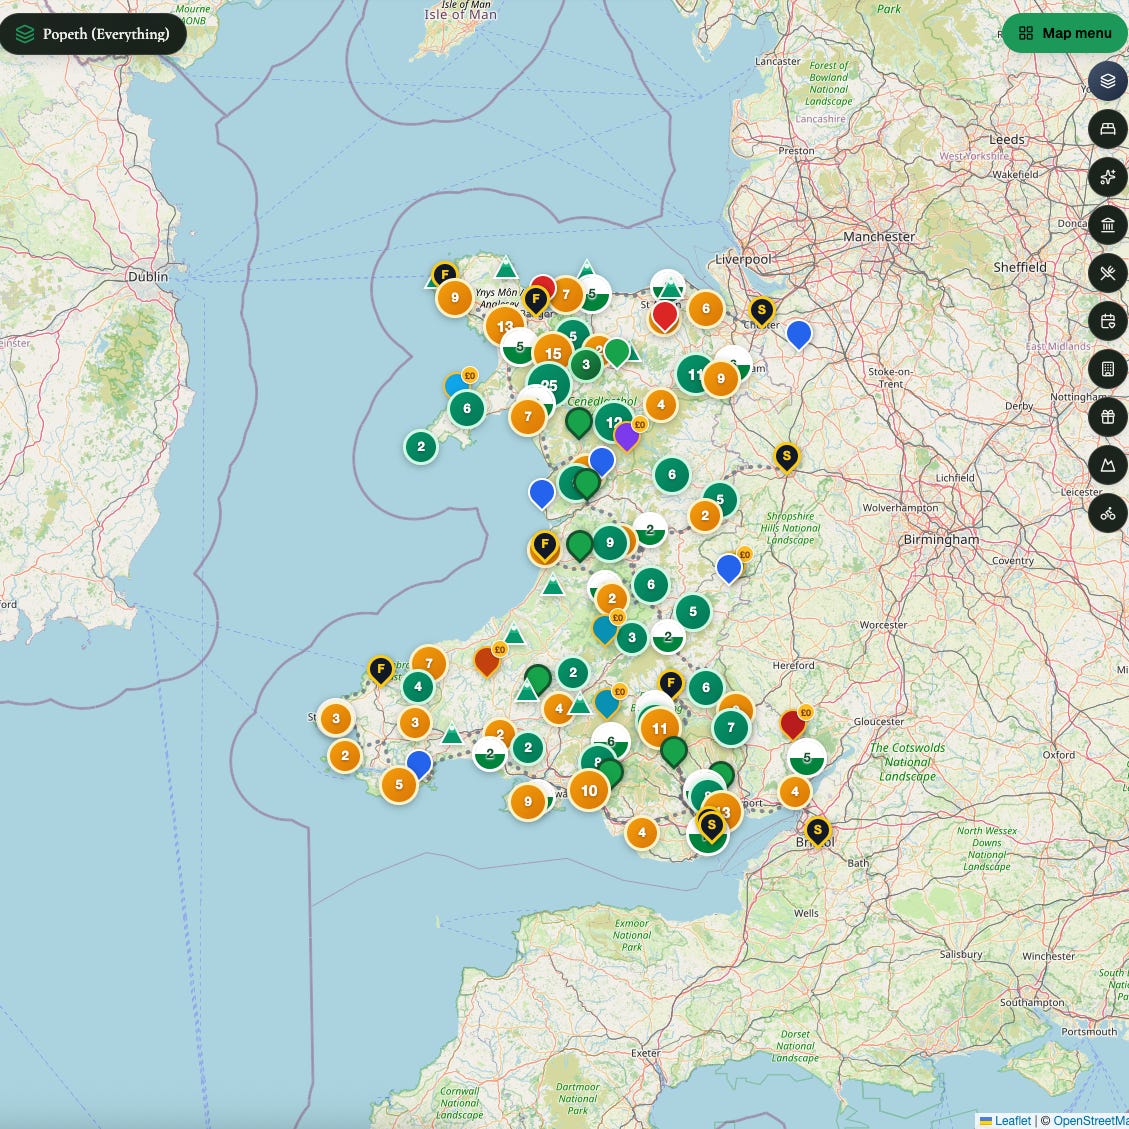Expand the half-green 5 cluster near Severn

[x=806, y=757]
